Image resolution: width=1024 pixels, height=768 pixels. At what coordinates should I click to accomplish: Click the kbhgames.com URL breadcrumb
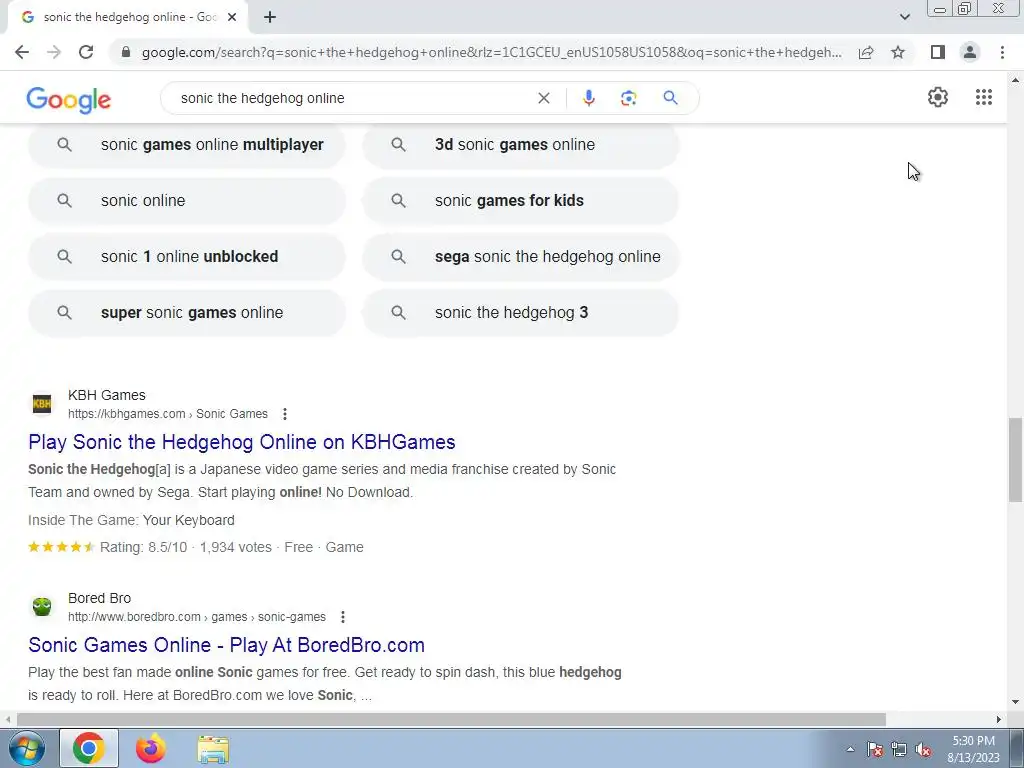point(168,414)
